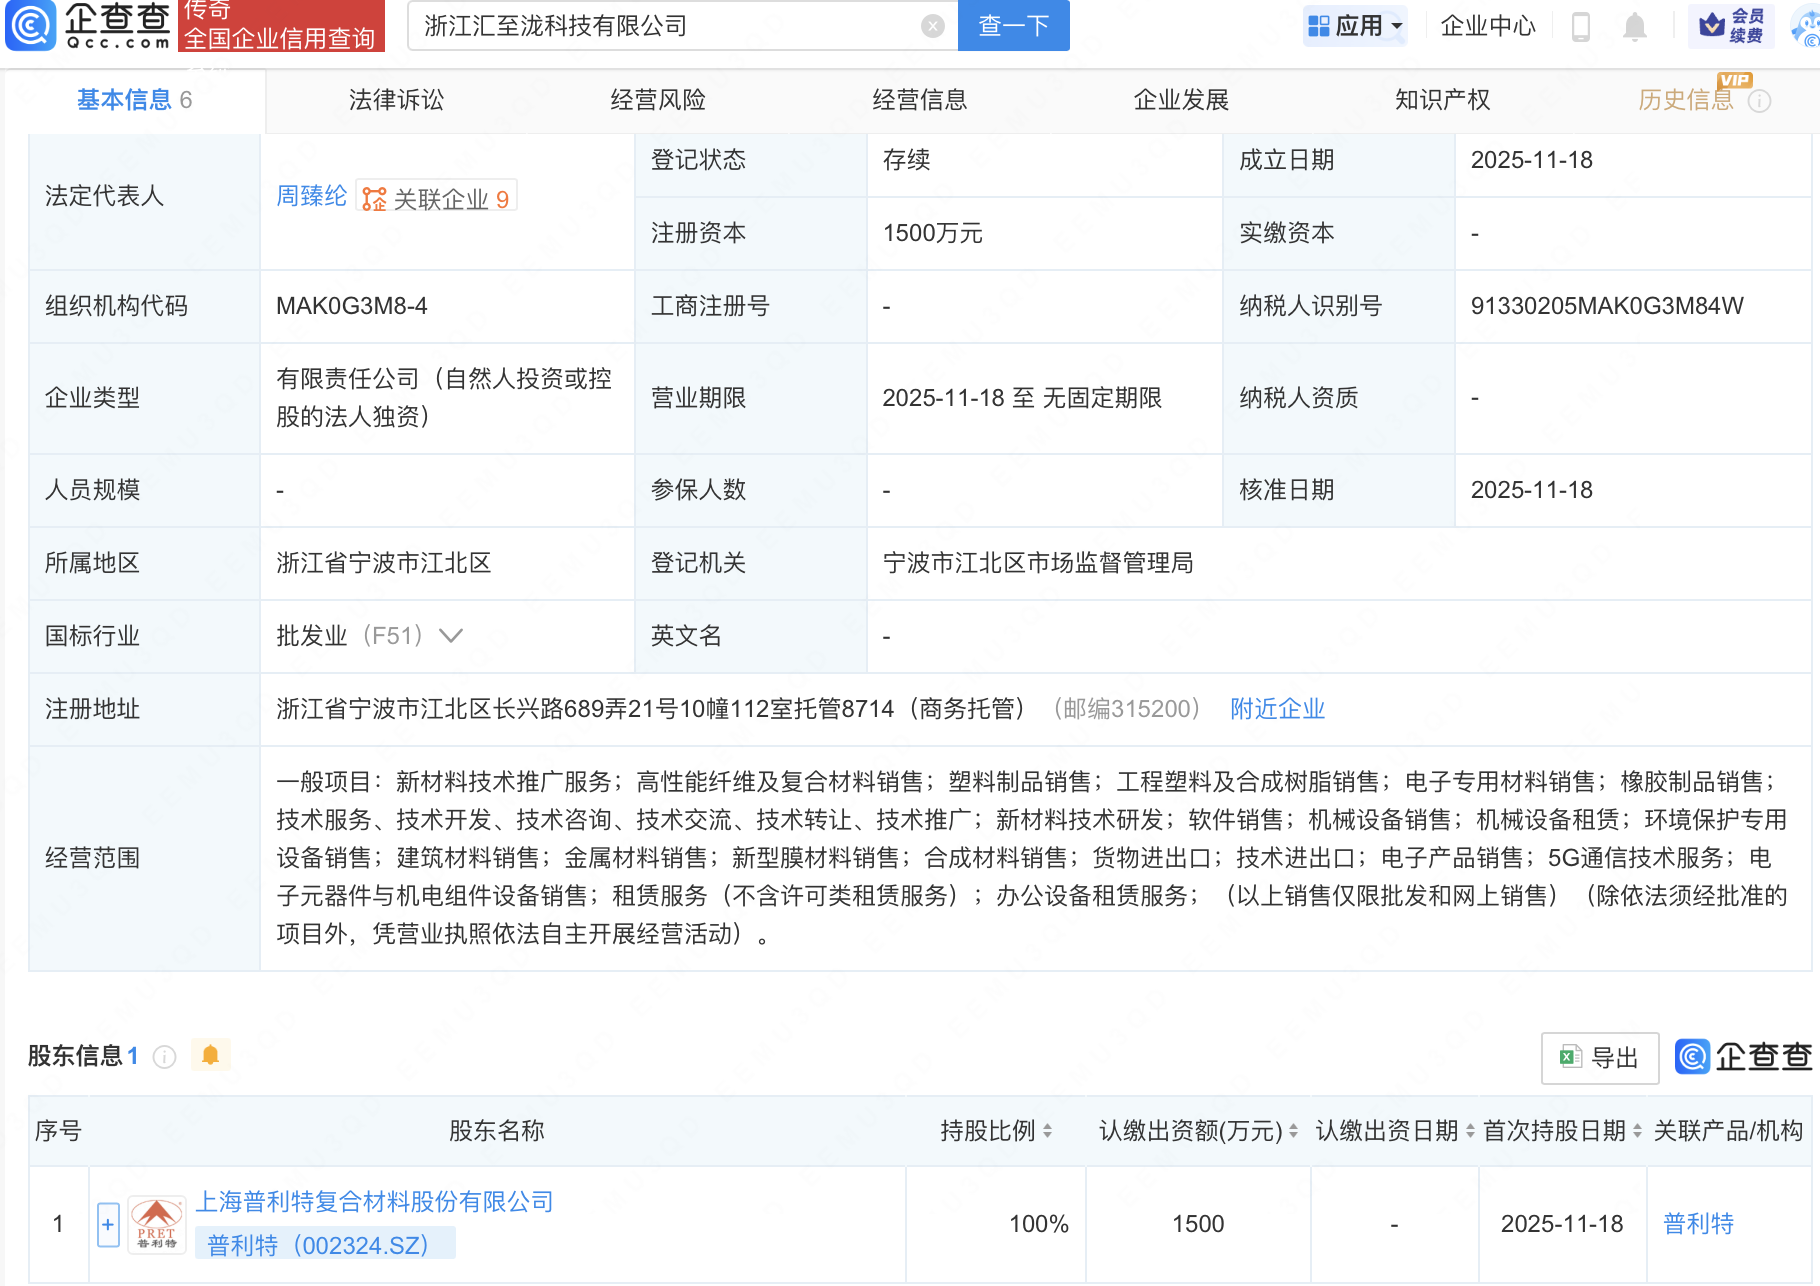Toggle shareholder change monitoring bell
The height and width of the screenshot is (1286, 1820).
coord(210,1055)
